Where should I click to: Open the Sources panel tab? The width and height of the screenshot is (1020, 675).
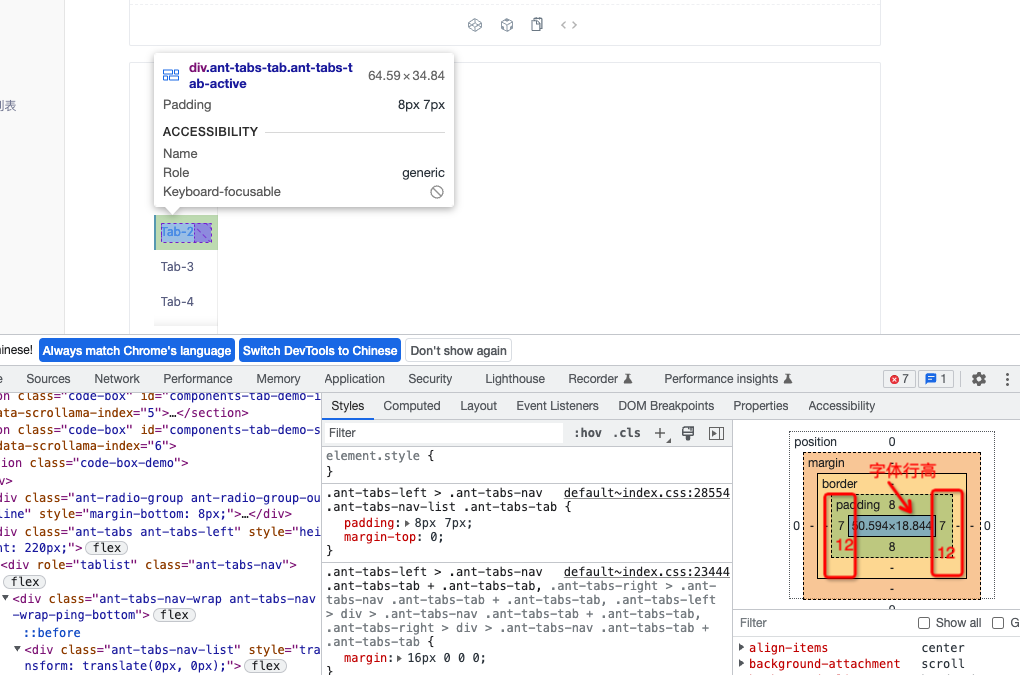[x=48, y=378]
